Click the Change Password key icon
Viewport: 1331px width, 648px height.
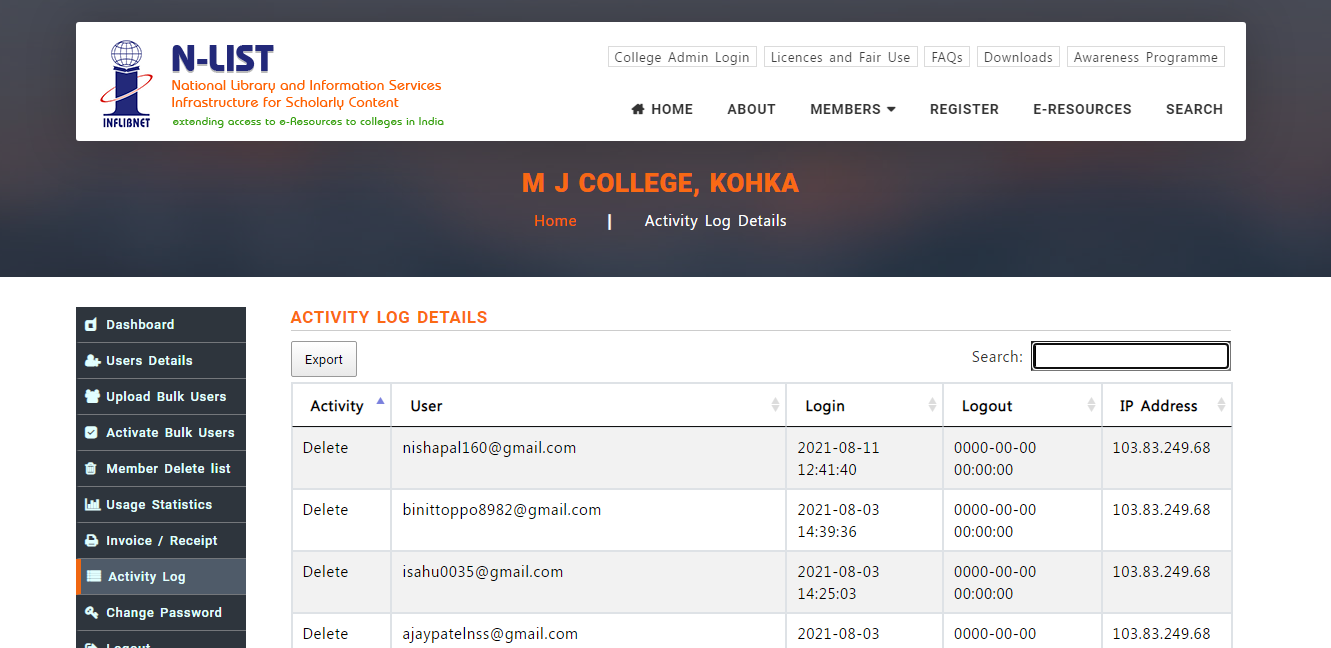(92, 613)
